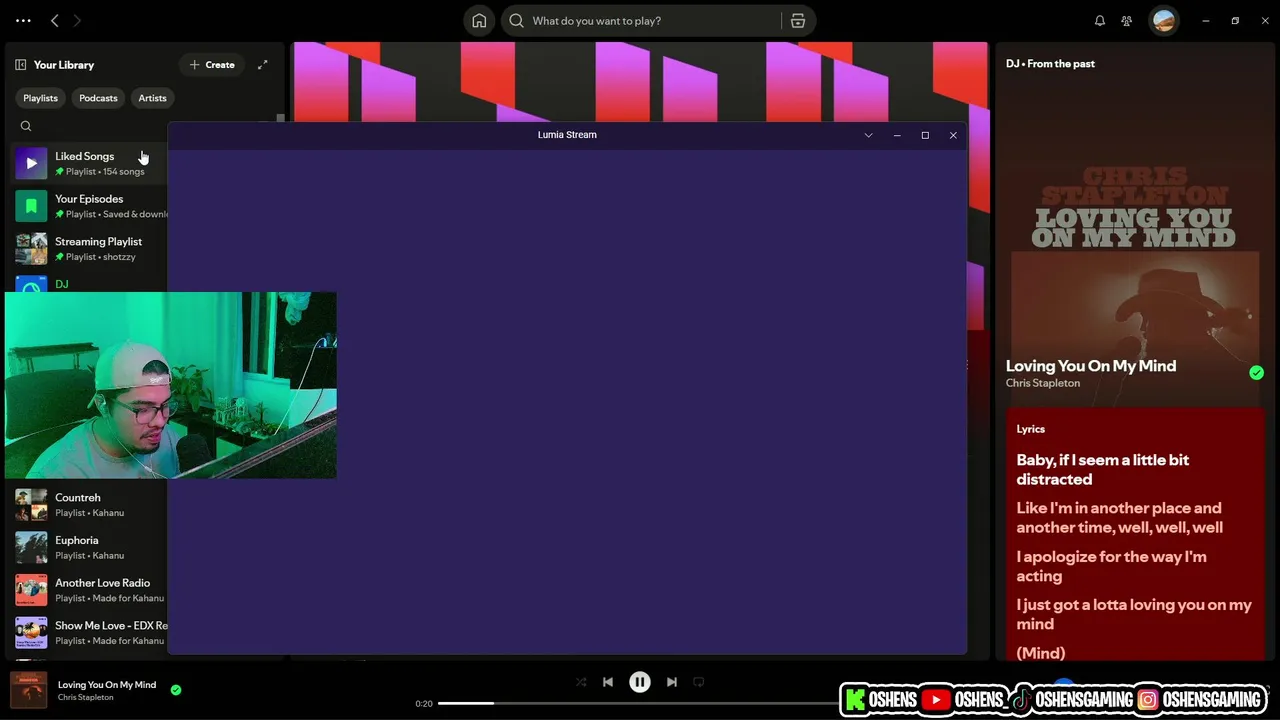Filter the library by Artists
The image size is (1280, 720).
coord(152,98)
